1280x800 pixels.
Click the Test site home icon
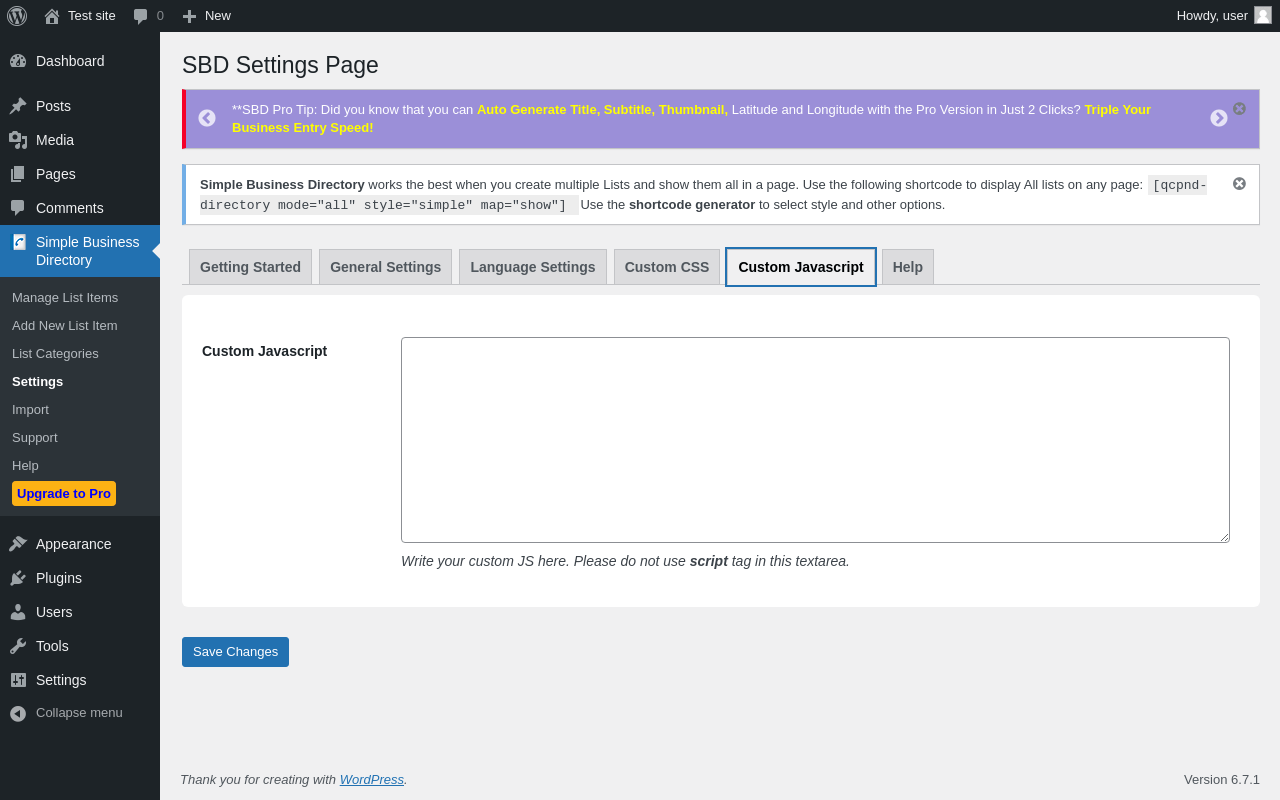52,16
